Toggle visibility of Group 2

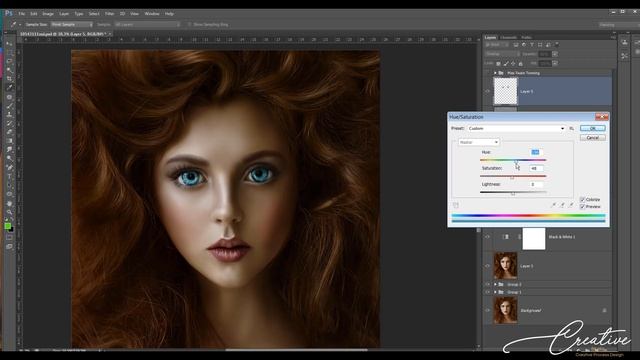[487, 284]
